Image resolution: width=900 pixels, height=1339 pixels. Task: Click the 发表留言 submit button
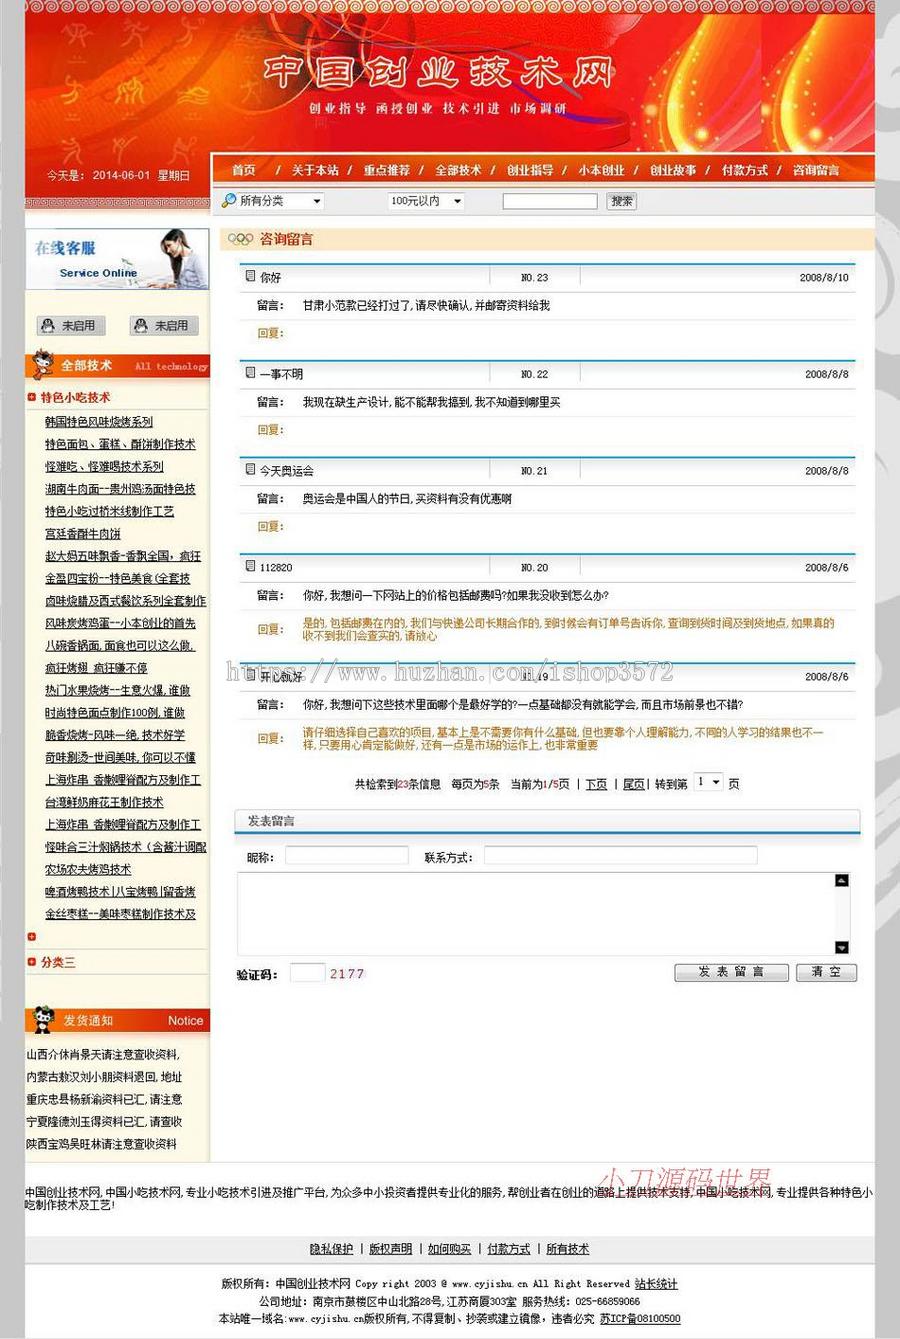(x=733, y=972)
